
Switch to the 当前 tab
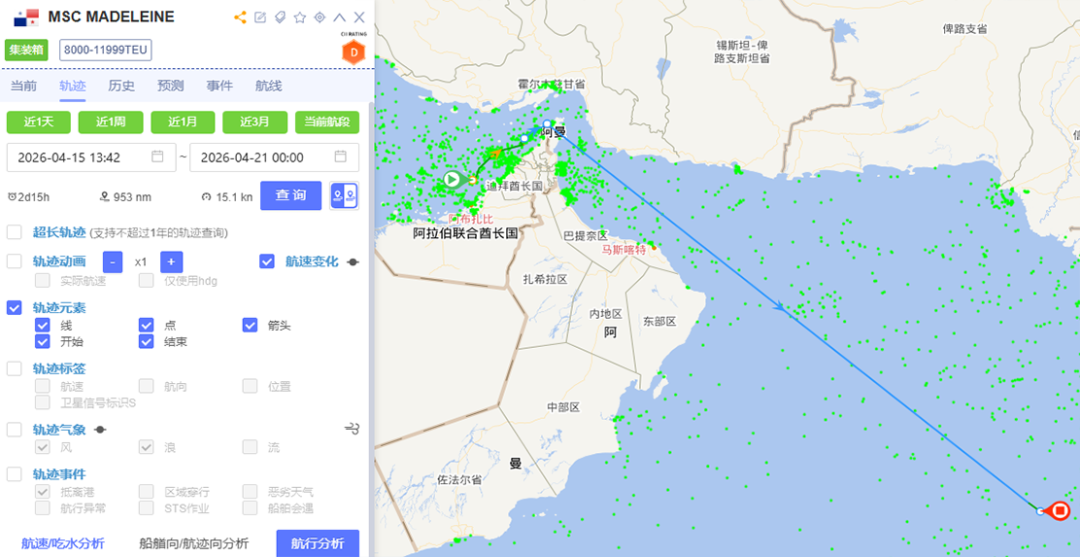[x=24, y=86]
